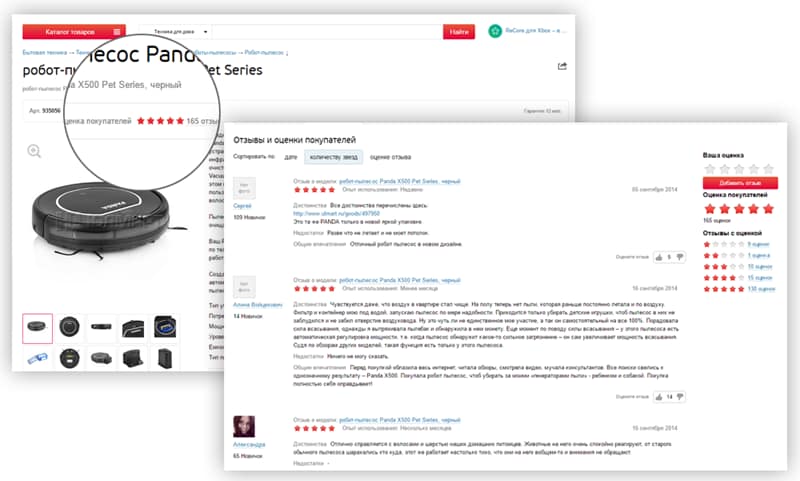Image resolution: width=800 pixels, height=481 pixels.
Task: Click the red add review button
Action: [740, 183]
